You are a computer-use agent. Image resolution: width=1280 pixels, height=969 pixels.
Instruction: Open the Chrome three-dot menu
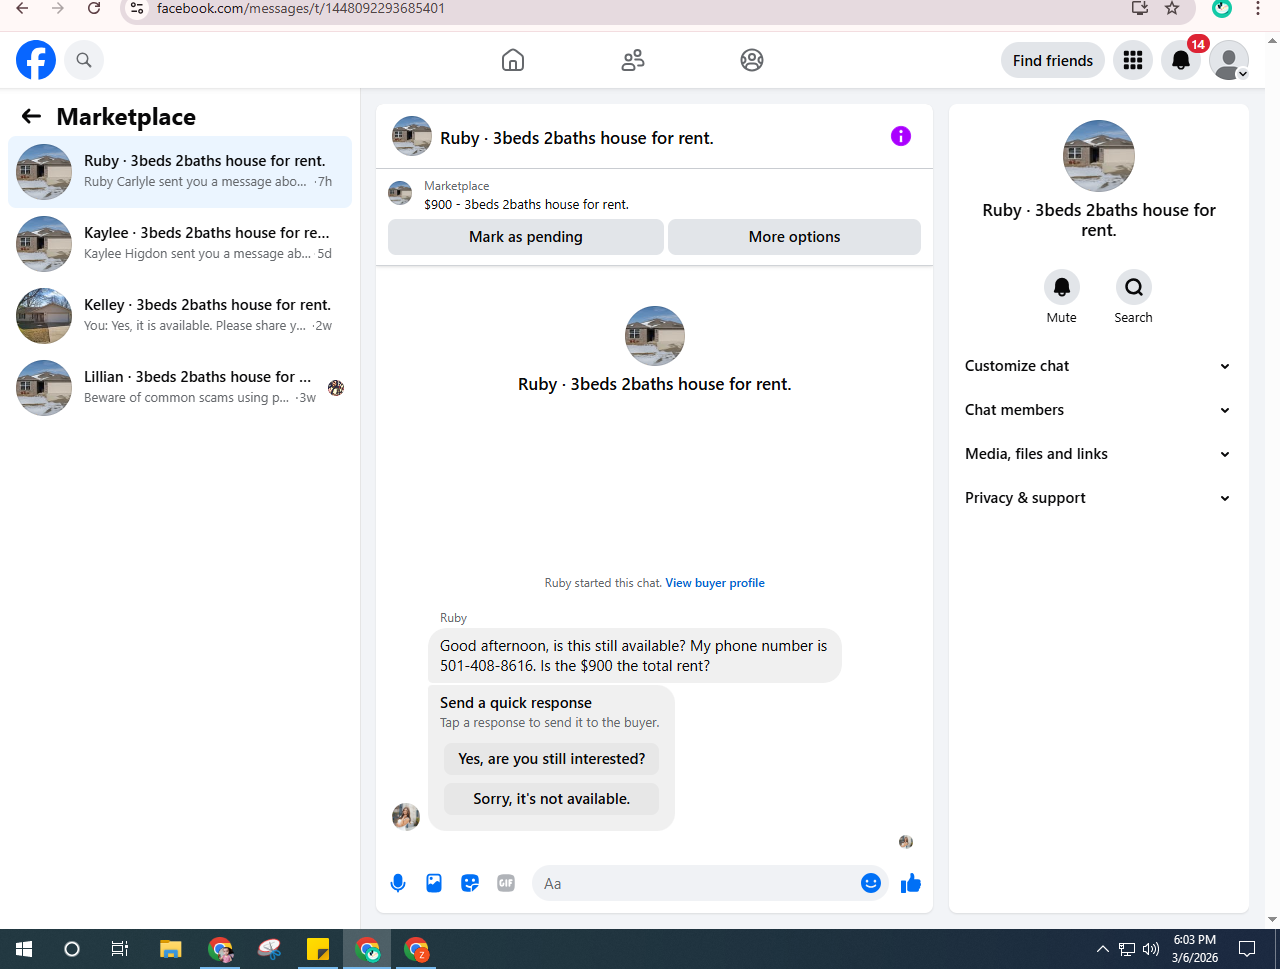click(1258, 8)
